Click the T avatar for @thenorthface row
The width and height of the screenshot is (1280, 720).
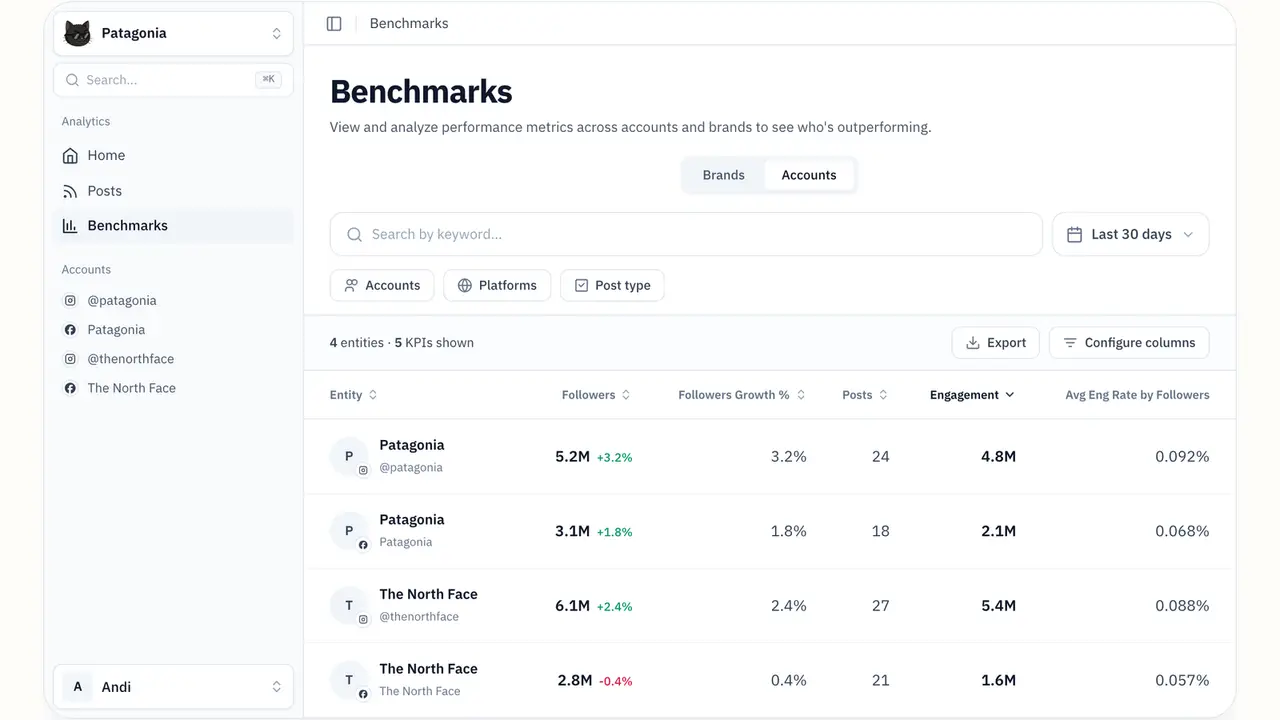(349, 605)
